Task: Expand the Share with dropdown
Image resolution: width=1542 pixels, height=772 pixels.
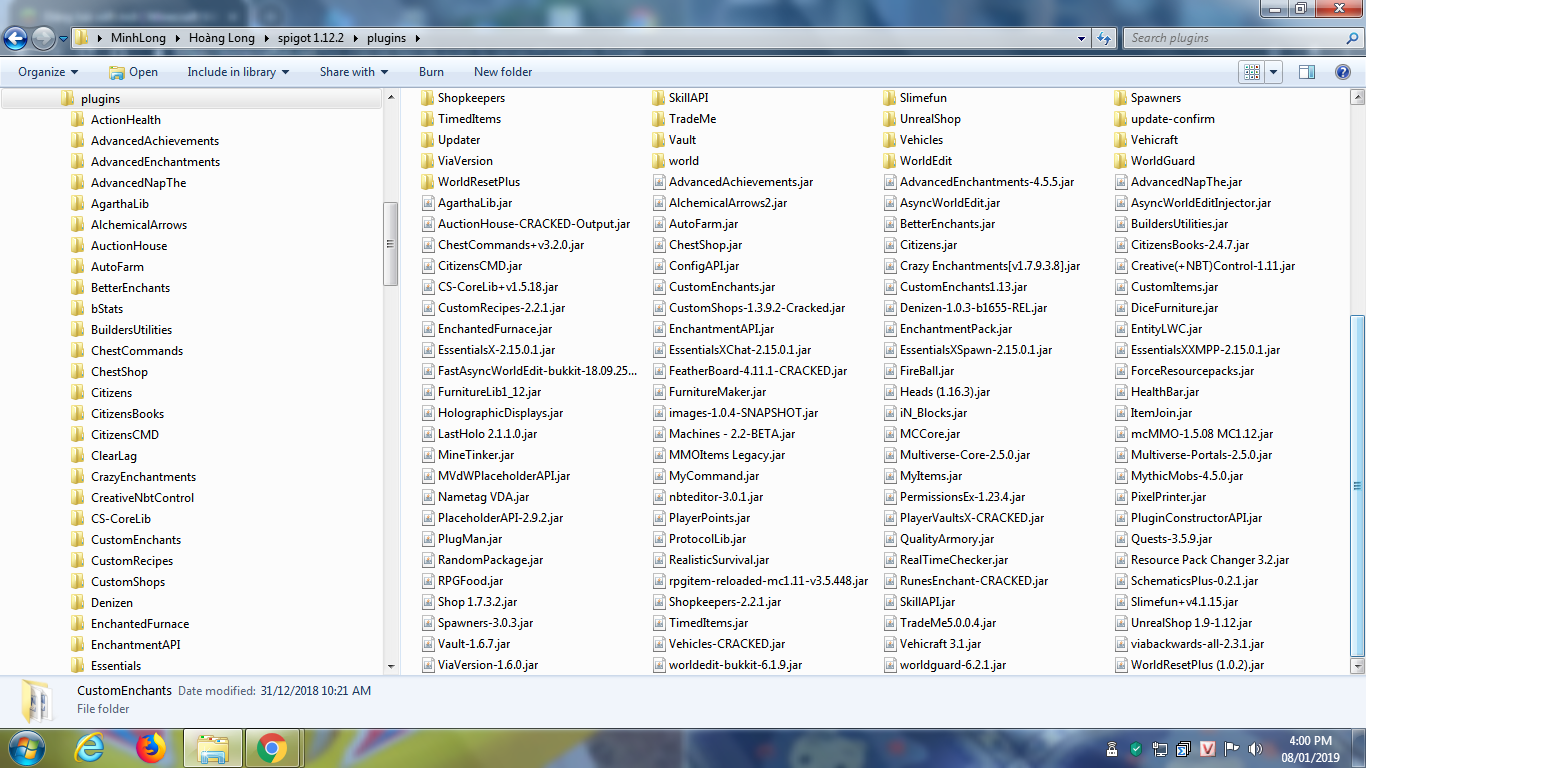Action: coord(354,72)
